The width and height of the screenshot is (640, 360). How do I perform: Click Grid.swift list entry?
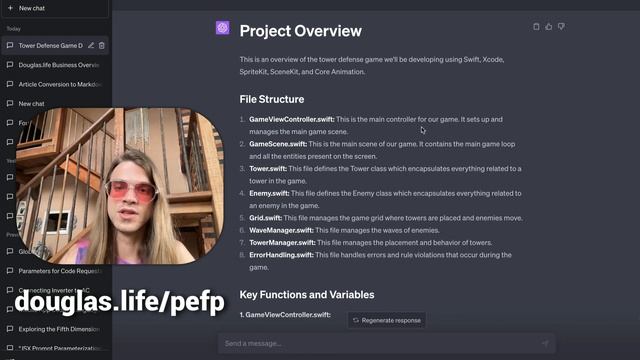(265, 218)
